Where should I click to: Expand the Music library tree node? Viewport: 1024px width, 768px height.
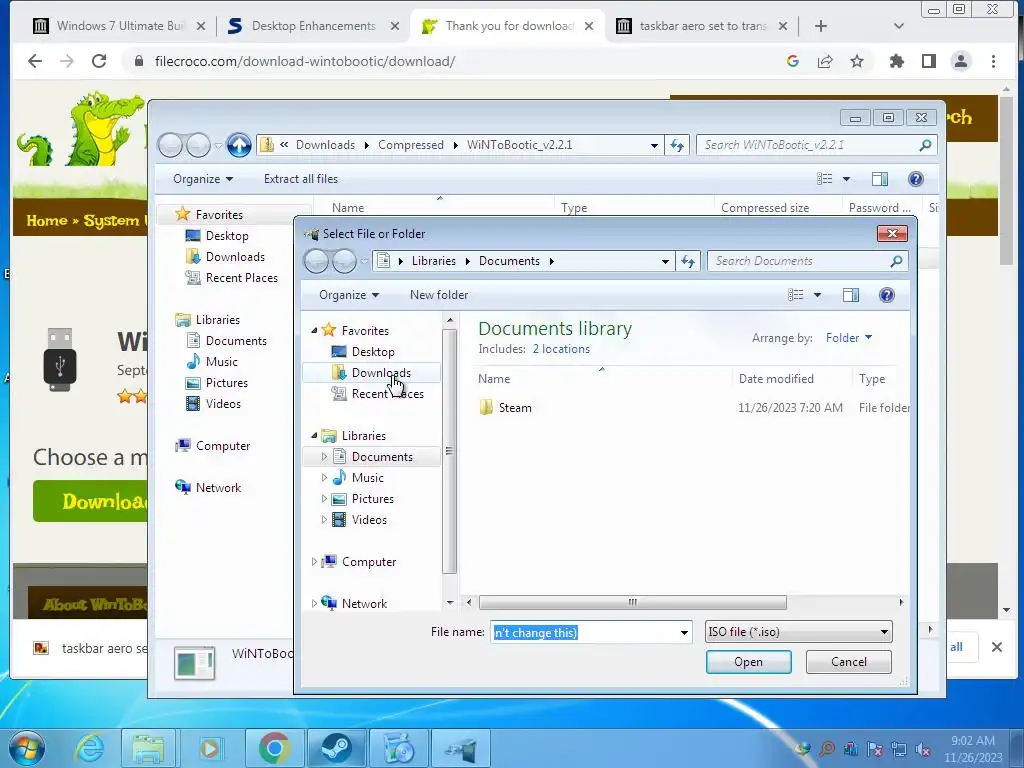[324, 477]
